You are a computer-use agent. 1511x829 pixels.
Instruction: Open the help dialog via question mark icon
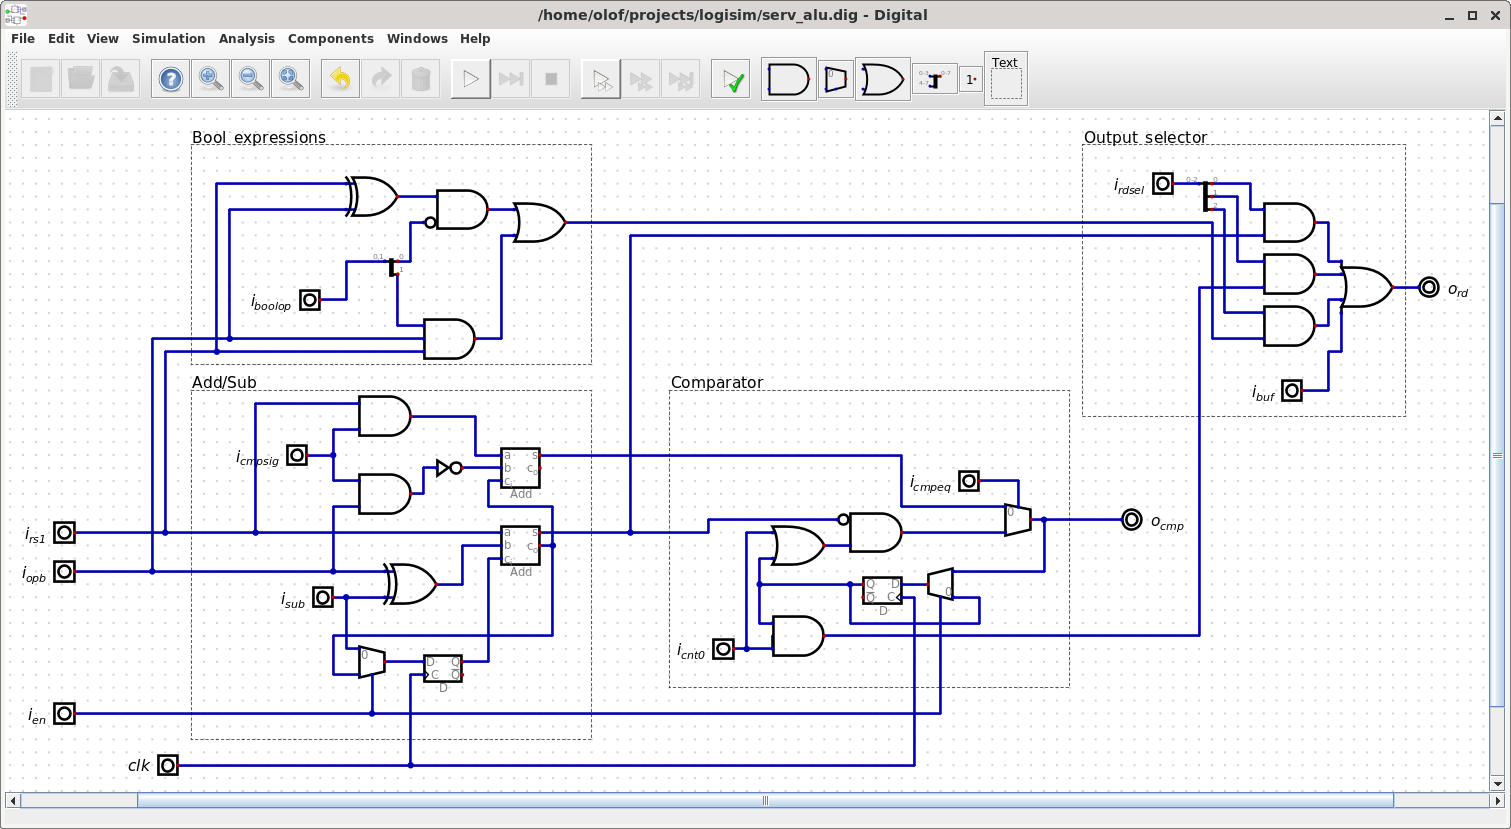point(171,79)
